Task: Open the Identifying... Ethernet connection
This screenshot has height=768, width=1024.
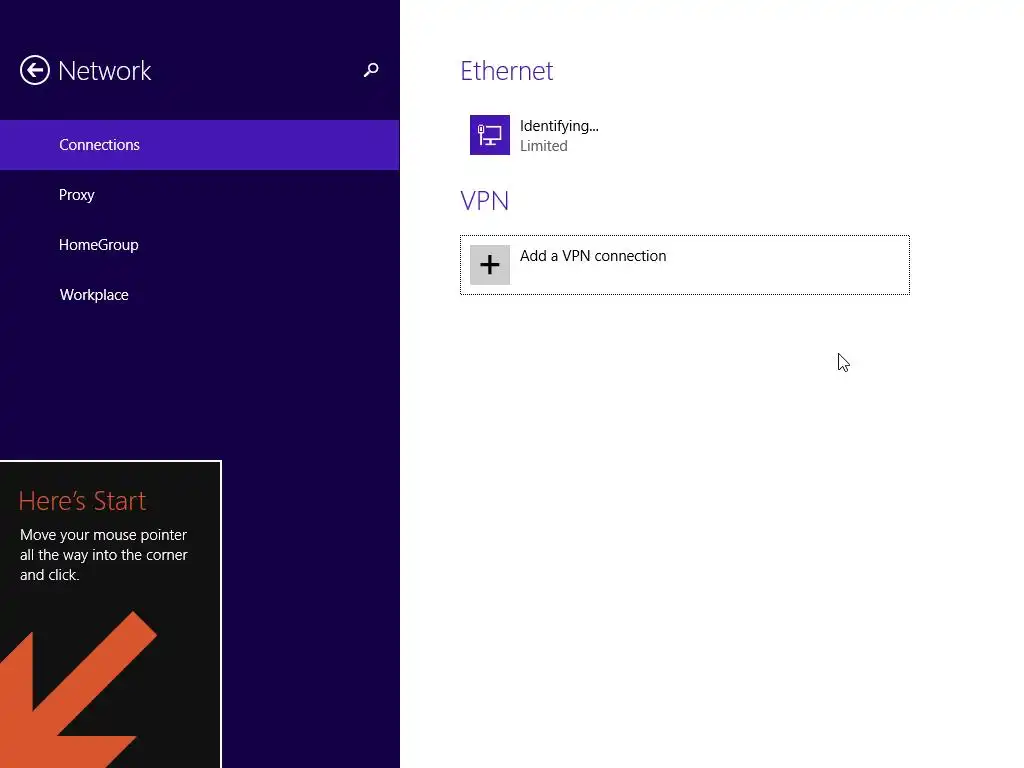Action: click(x=684, y=135)
